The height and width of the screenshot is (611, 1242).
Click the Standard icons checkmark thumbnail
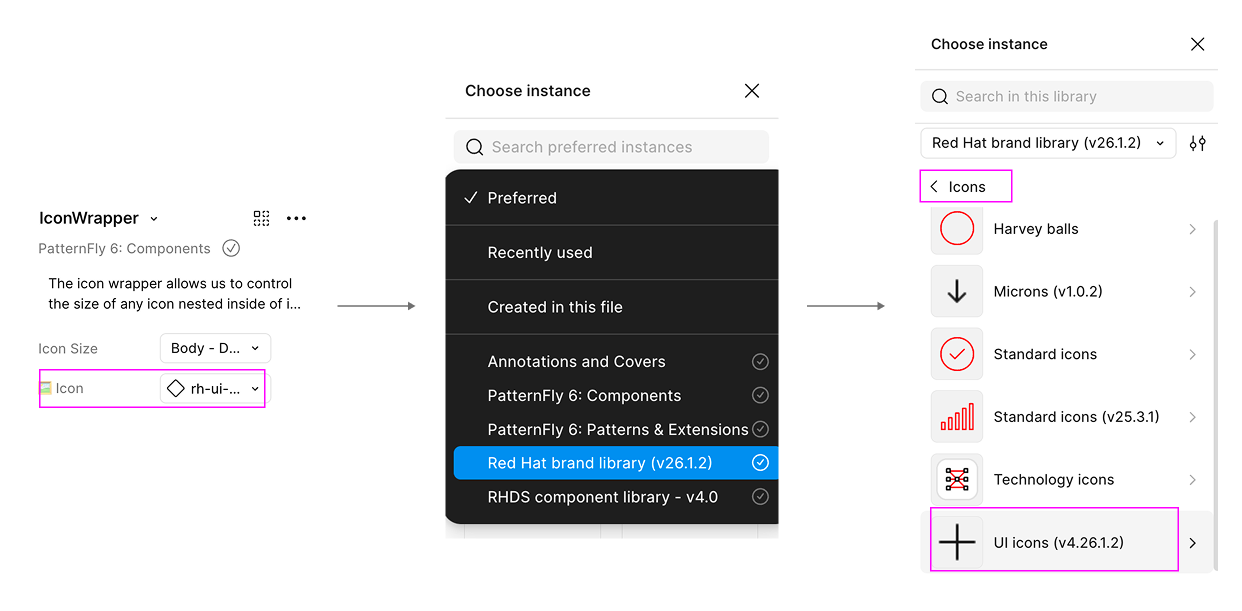tap(957, 354)
